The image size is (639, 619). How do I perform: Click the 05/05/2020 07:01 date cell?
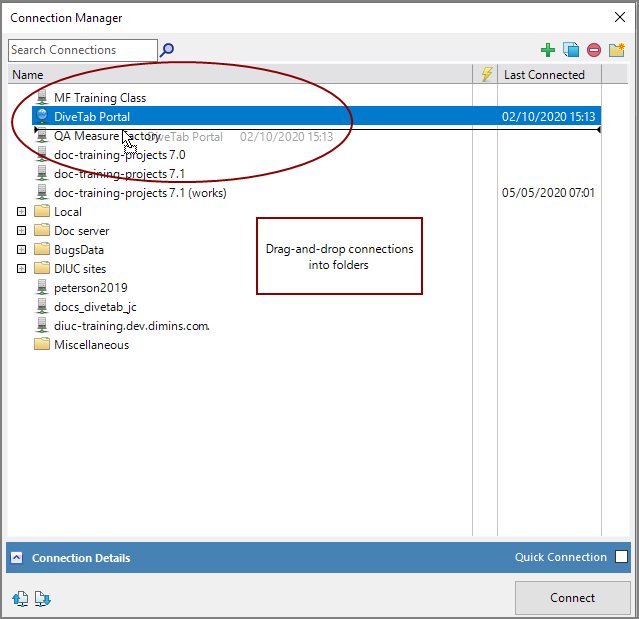point(548,192)
